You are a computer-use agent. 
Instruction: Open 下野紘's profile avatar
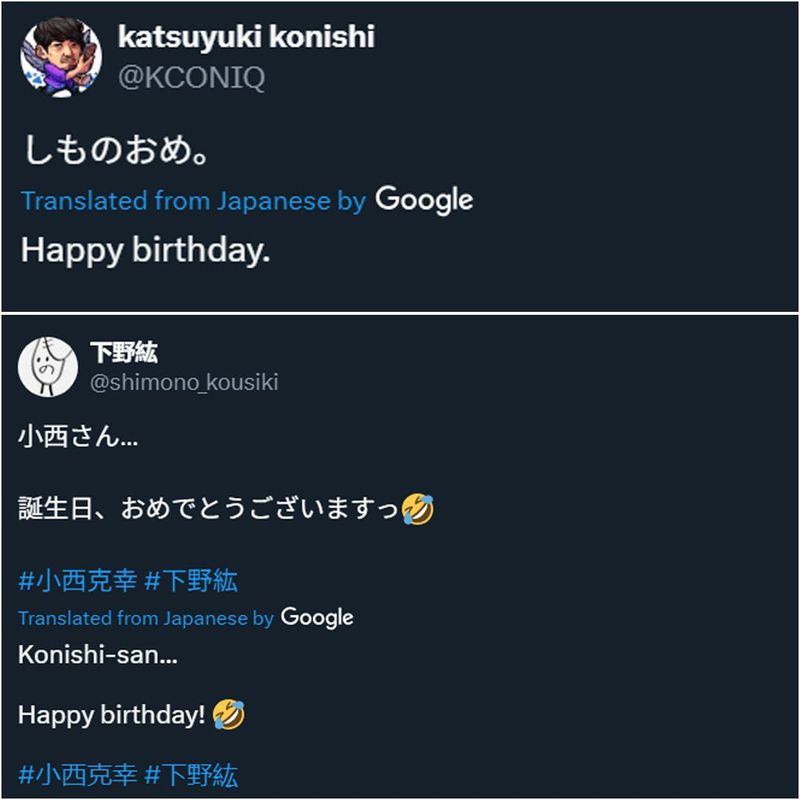[x=48, y=366]
